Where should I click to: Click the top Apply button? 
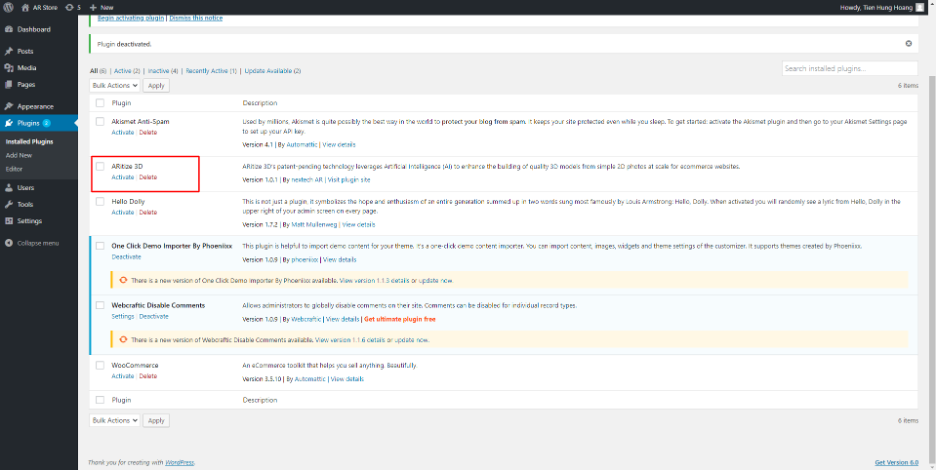[x=156, y=85]
